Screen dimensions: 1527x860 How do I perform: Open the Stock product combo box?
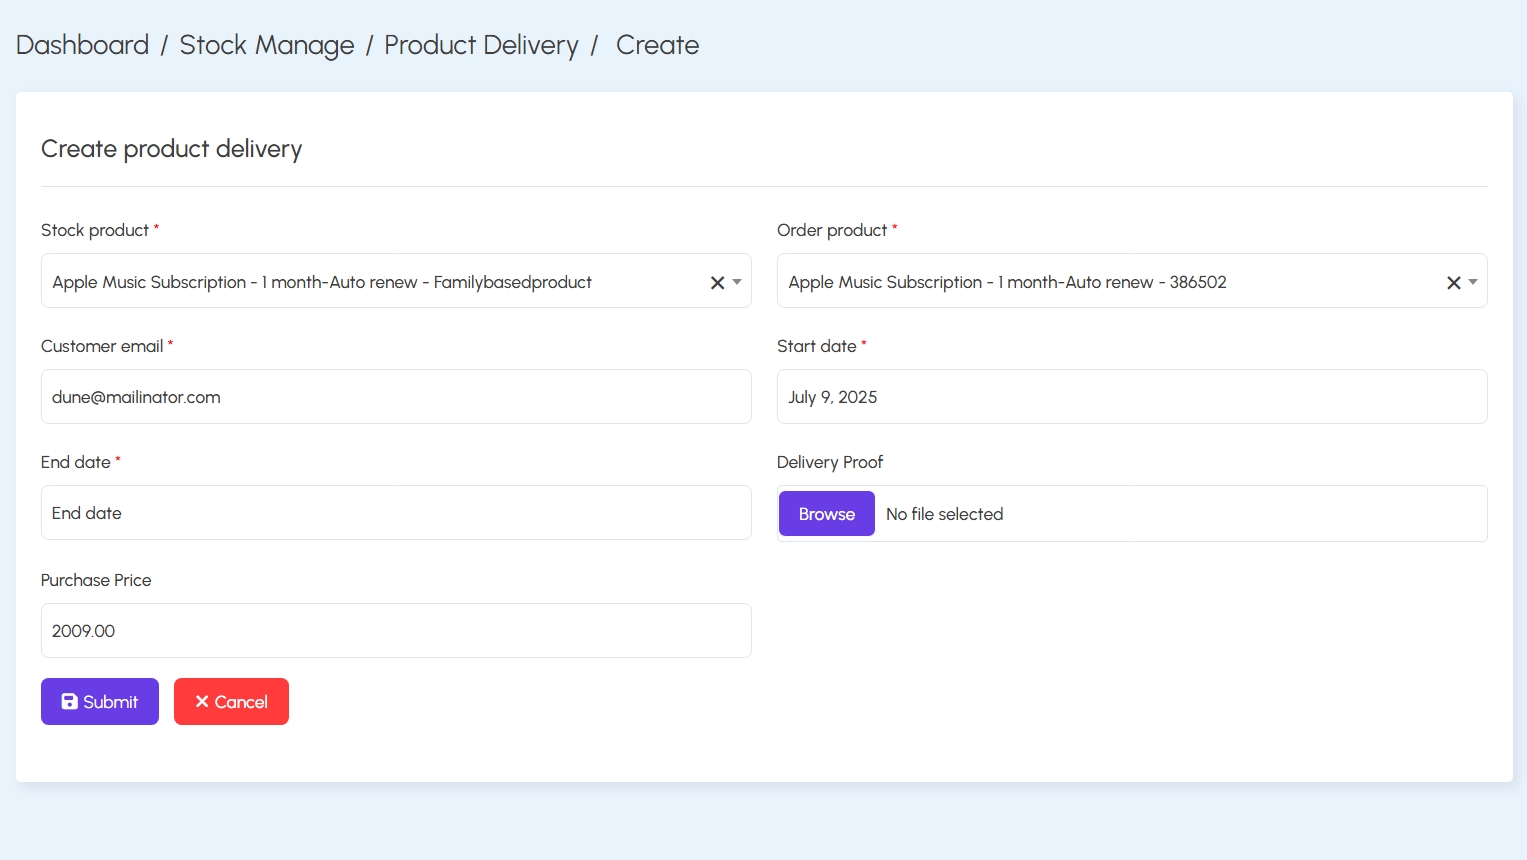pos(396,281)
